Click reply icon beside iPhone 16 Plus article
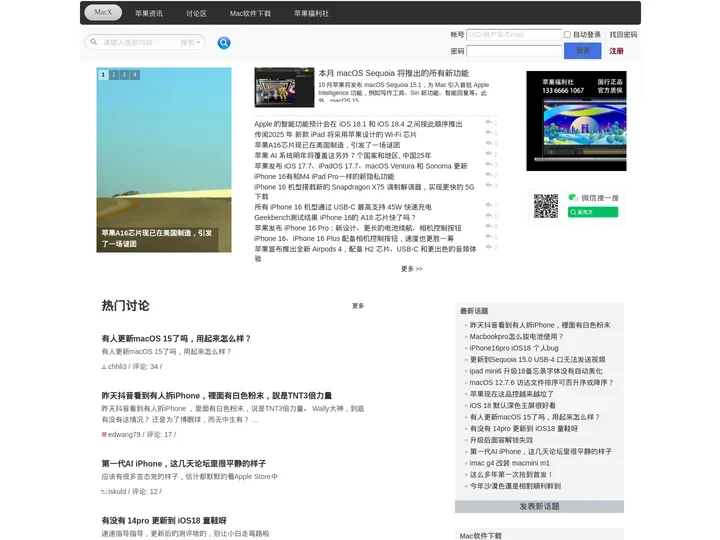Screen dimensions: 720x540 [489, 237]
